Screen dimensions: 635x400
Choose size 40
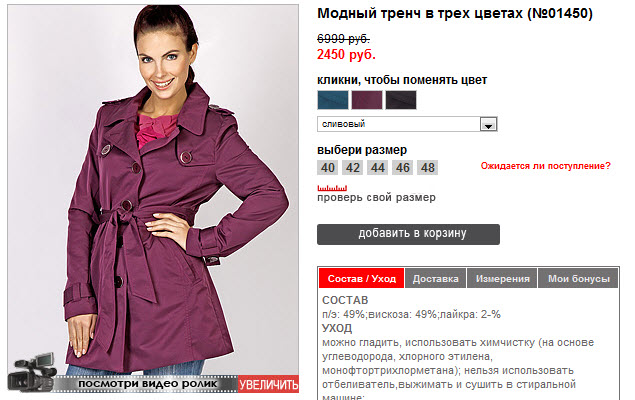coord(328,168)
